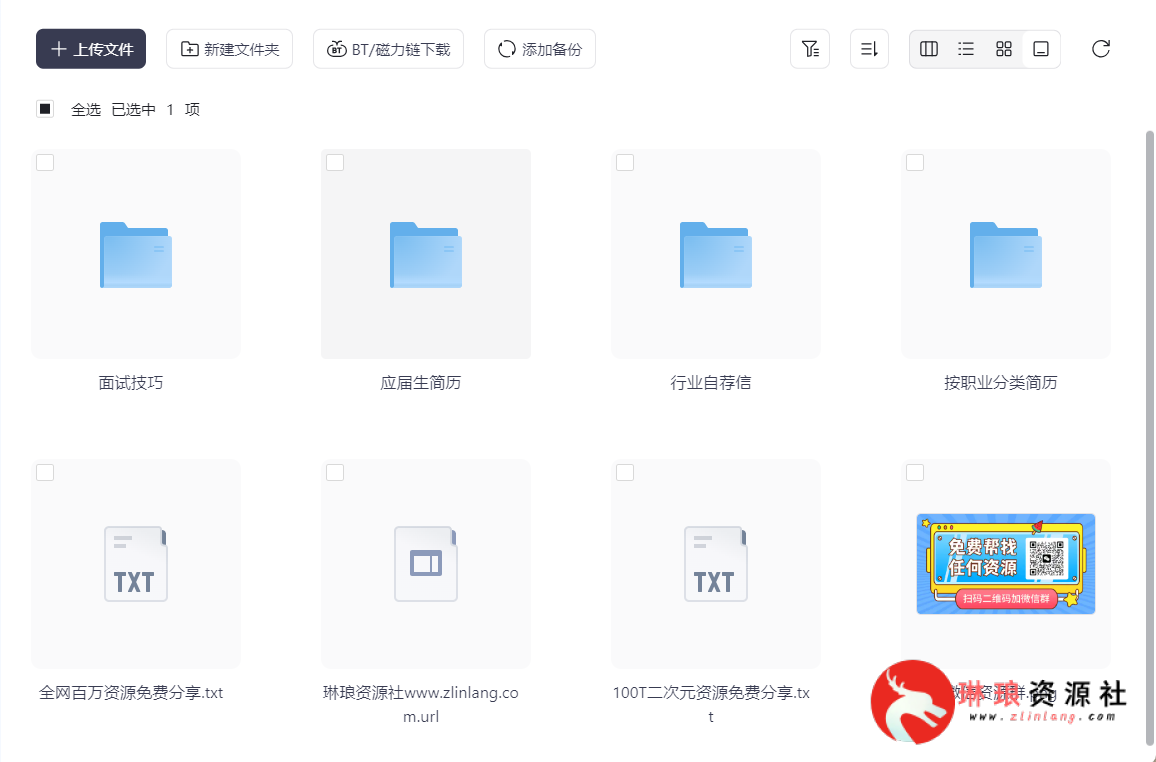Click the 100T二次元资源免费分享.txt file name
This screenshot has width=1156, height=762.
click(x=711, y=705)
